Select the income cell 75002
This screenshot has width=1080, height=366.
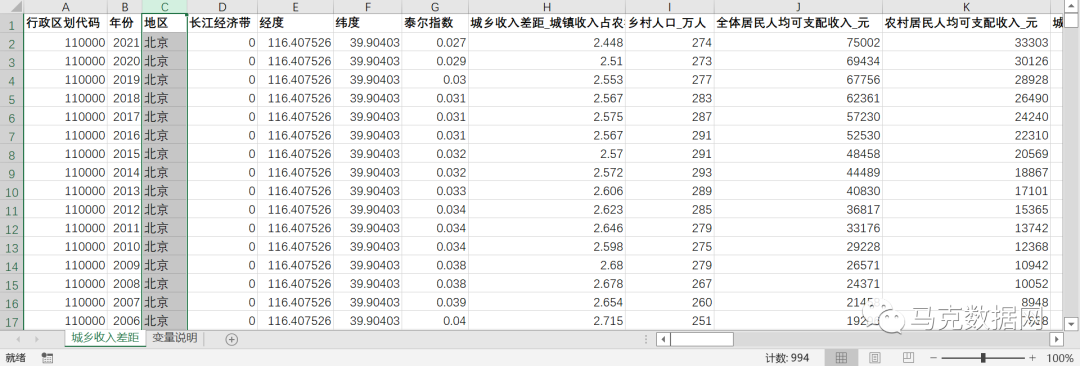[x=798, y=43]
